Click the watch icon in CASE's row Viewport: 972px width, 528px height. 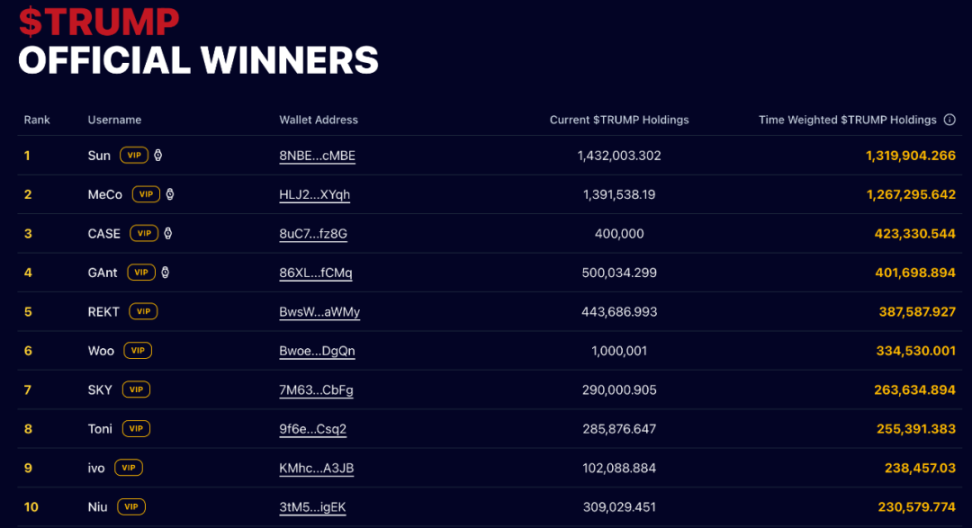168,233
